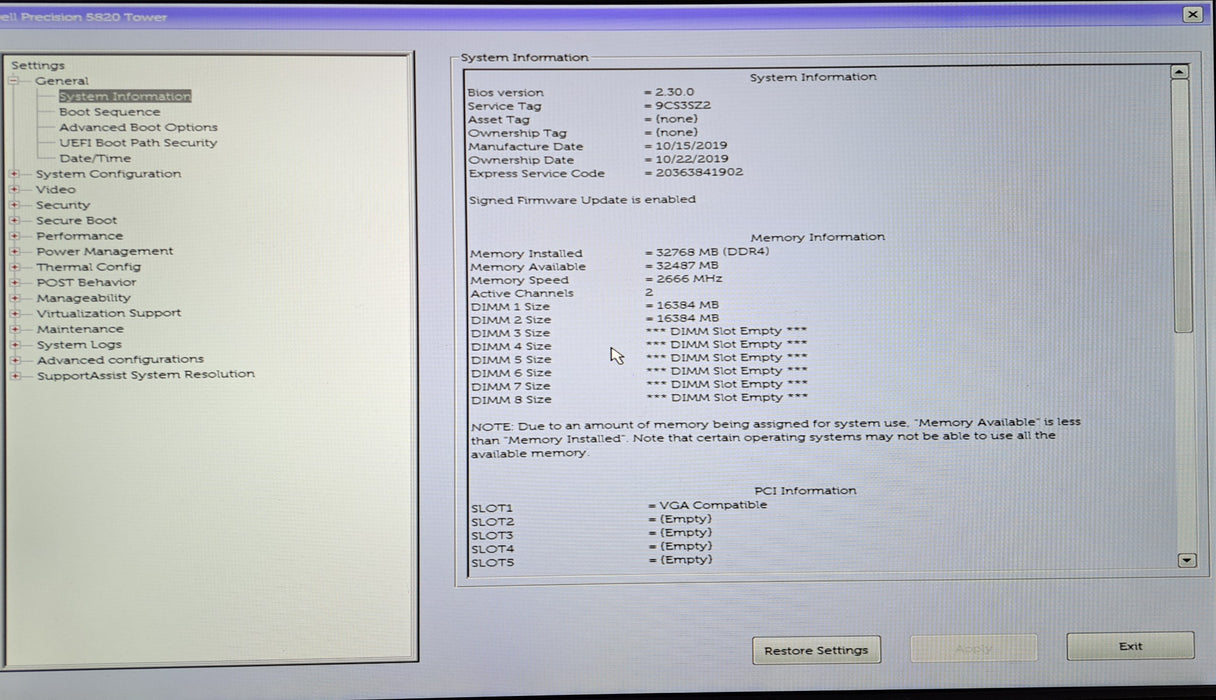Click 'Signed Firmware Update is enabled' text

pyautogui.click(x=582, y=200)
